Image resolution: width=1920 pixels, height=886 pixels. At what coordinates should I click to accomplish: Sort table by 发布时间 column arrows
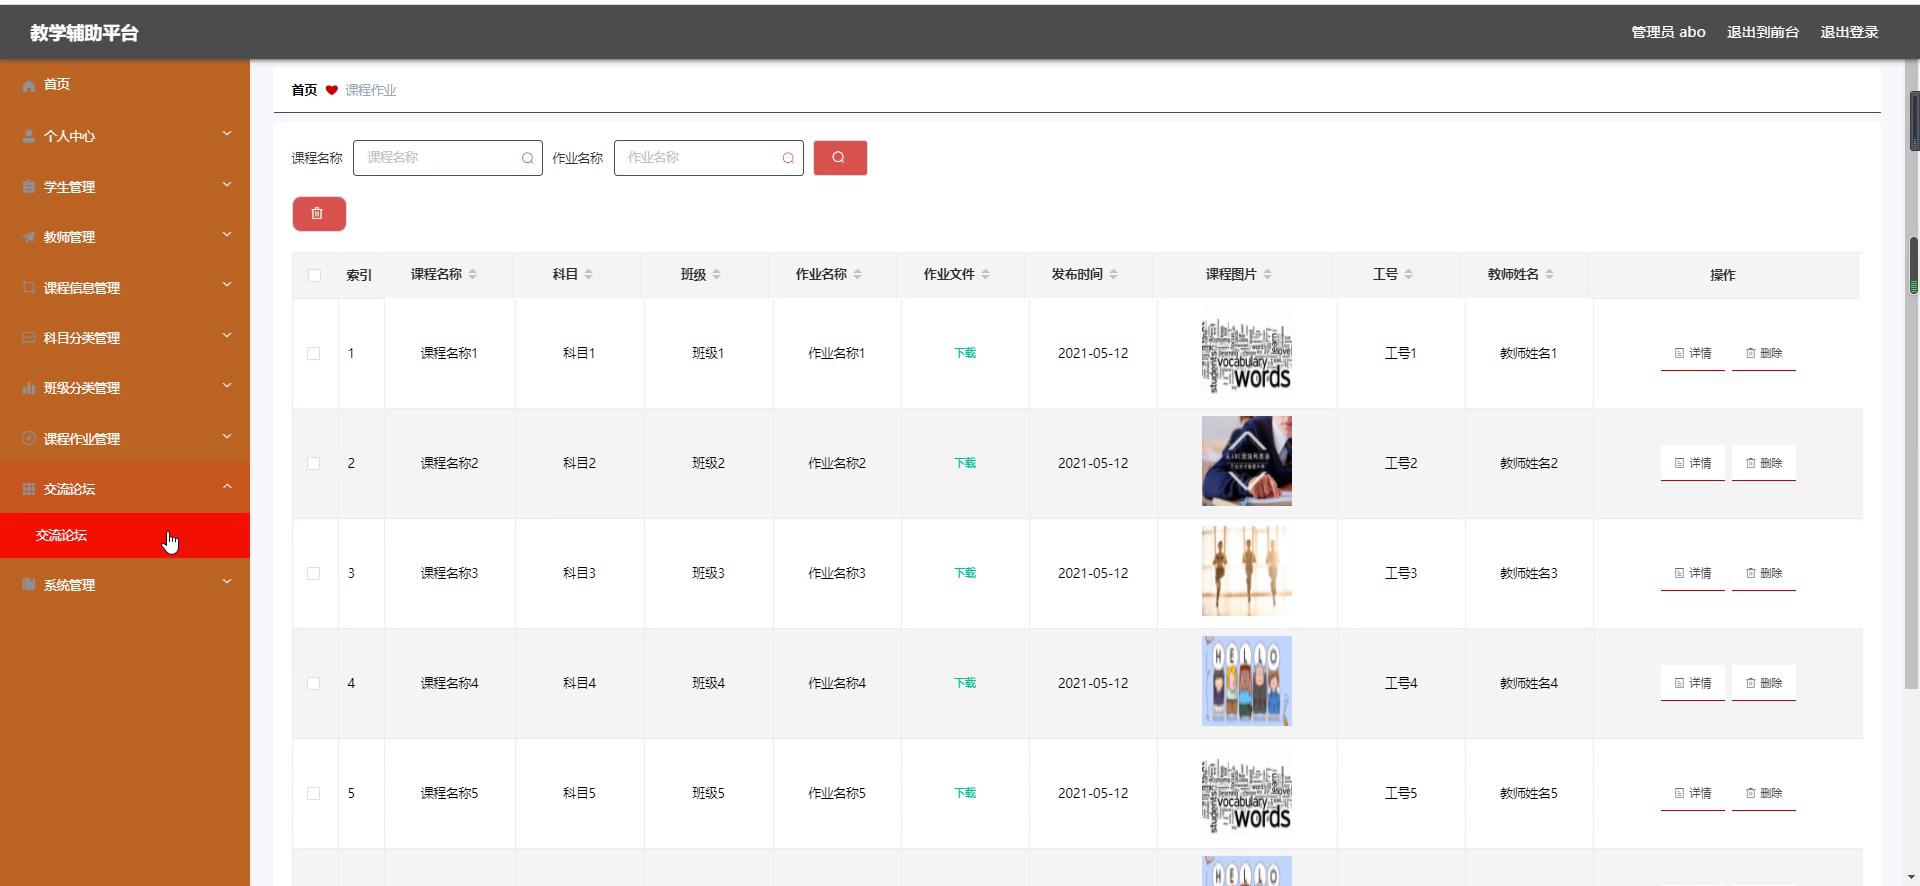[x=1113, y=274]
